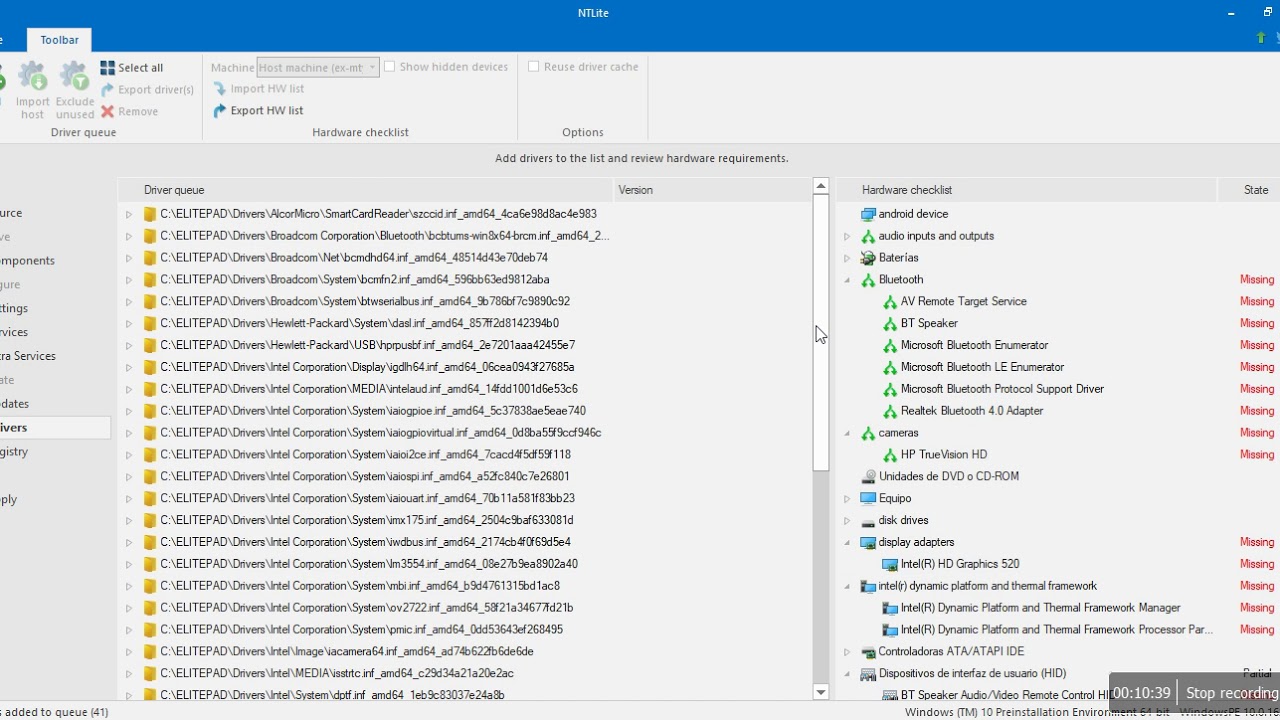Viewport: 1280px width, 720px height.
Task: Open the Extra Services sidebar page
Action: pyautogui.click(x=28, y=356)
